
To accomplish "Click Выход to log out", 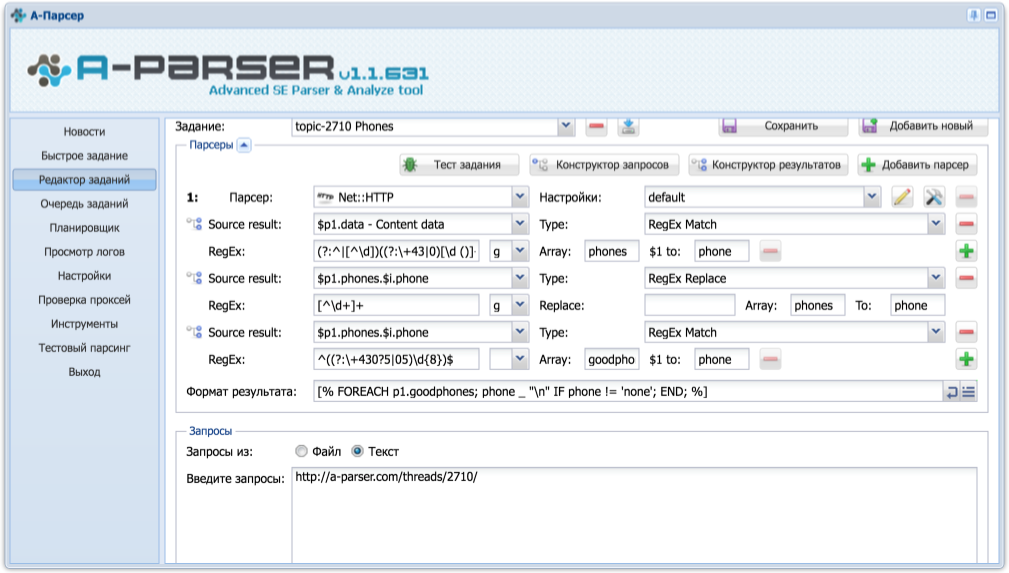I will (x=84, y=371).
